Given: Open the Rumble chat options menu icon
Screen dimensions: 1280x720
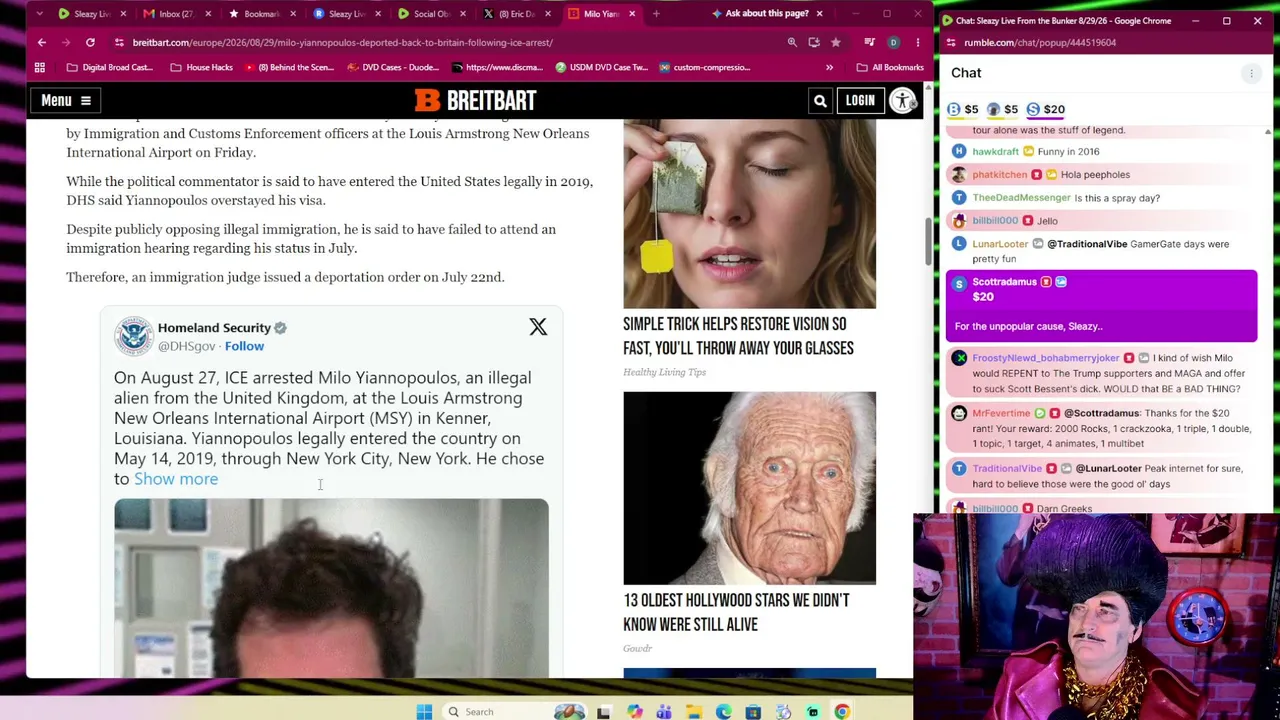Looking at the screenshot, I should pyautogui.click(x=1251, y=73).
